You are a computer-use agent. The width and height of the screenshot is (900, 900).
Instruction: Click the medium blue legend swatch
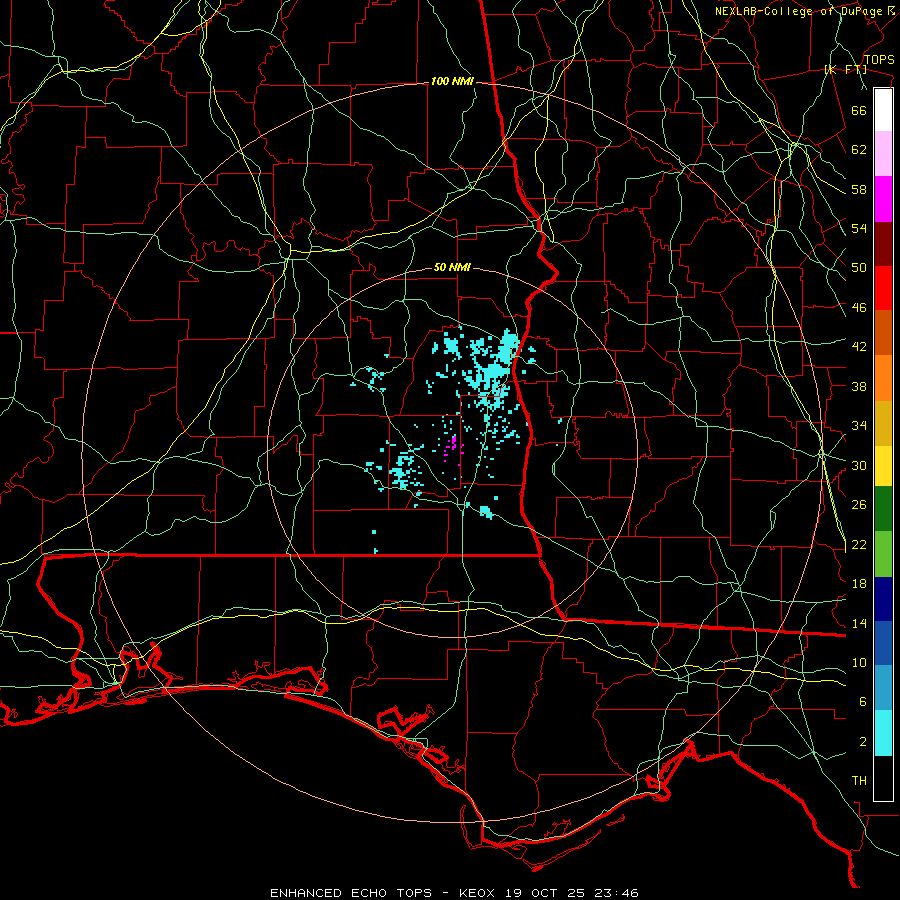(883, 643)
